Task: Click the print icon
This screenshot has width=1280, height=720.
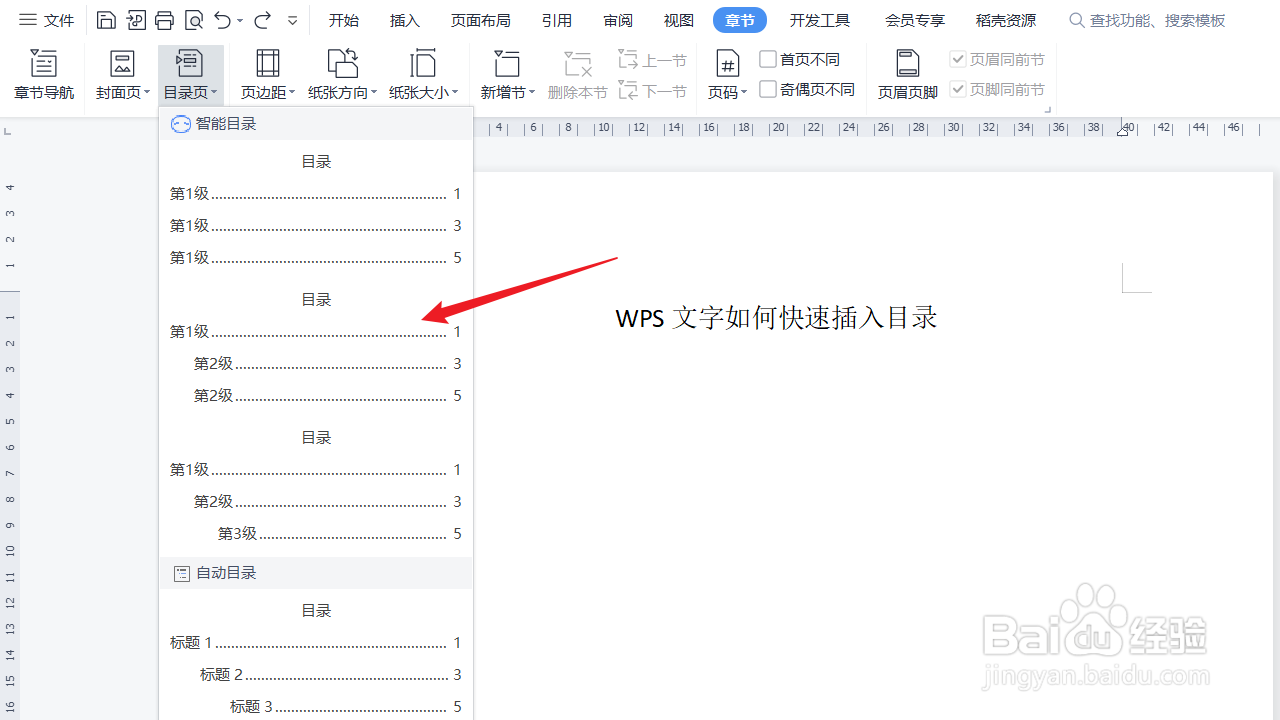Action: [165, 20]
